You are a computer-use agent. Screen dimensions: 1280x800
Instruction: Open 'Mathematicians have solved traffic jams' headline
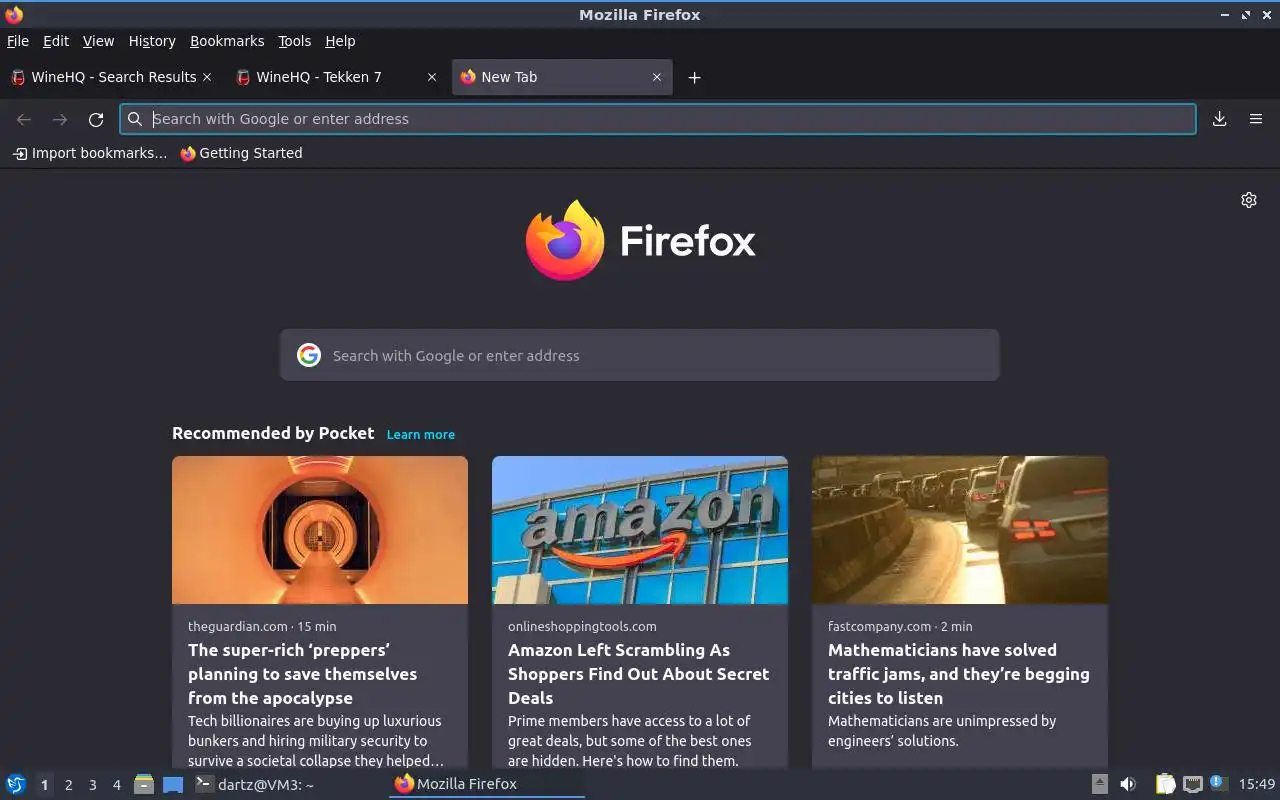pyautogui.click(x=959, y=674)
